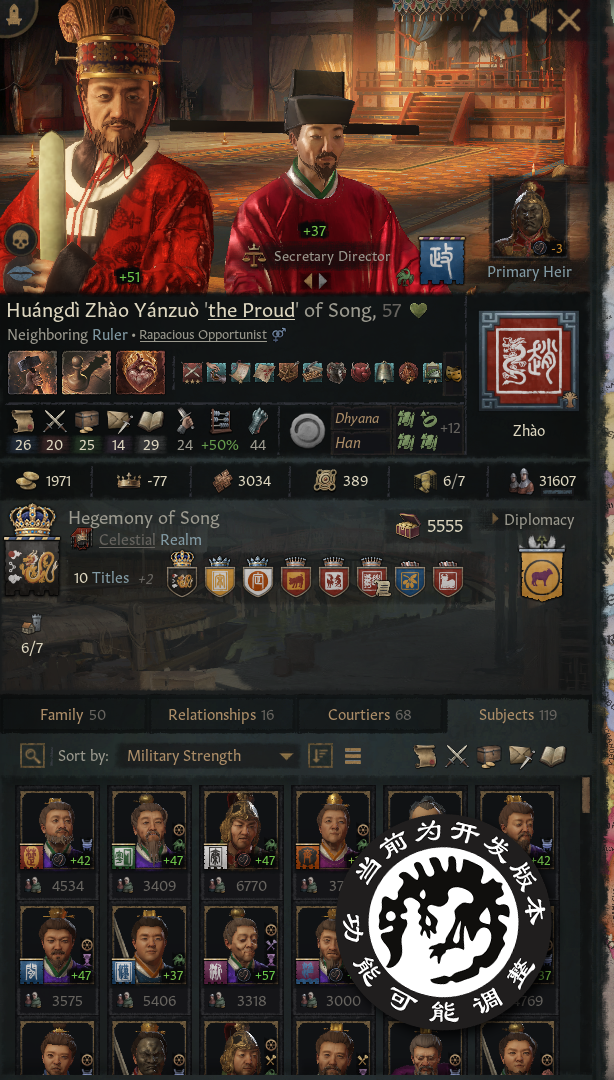Image resolution: width=614 pixels, height=1080 pixels.
Task: Toggle list view layout button
Action: (353, 756)
